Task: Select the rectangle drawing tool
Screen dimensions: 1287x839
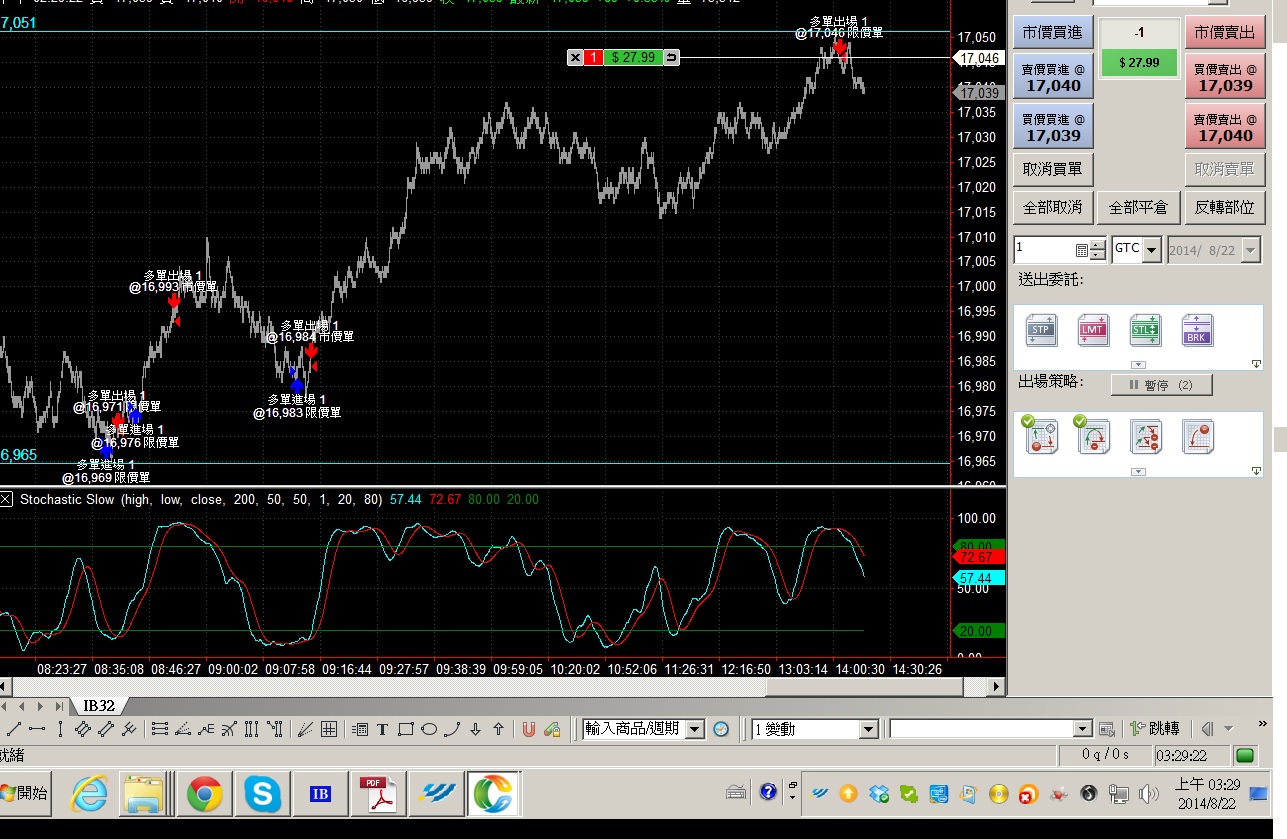Action: pyautogui.click(x=406, y=729)
